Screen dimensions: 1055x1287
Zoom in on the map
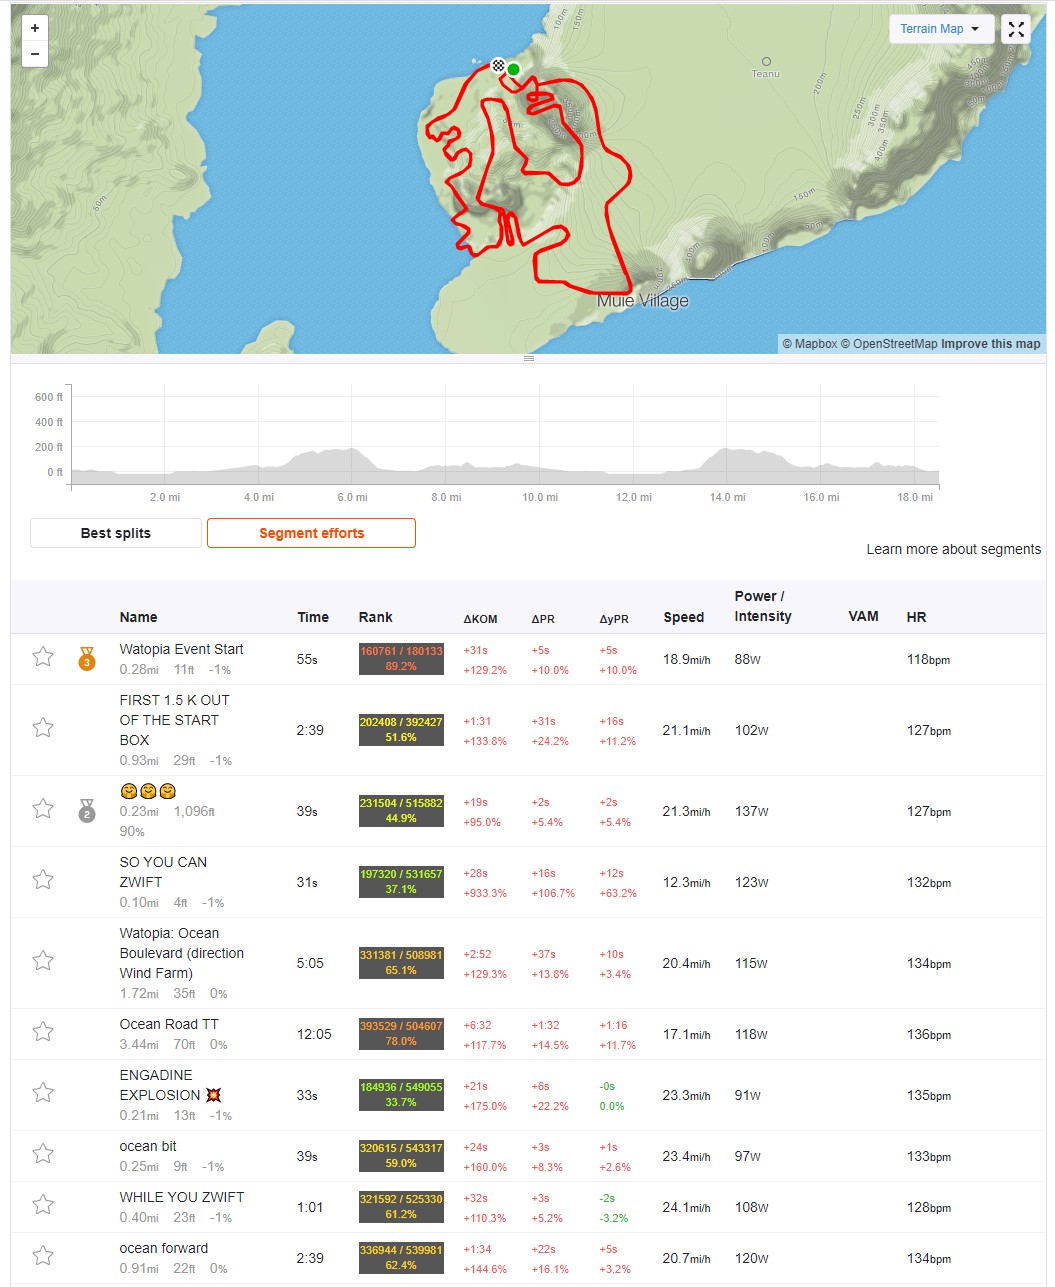click(x=35, y=28)
